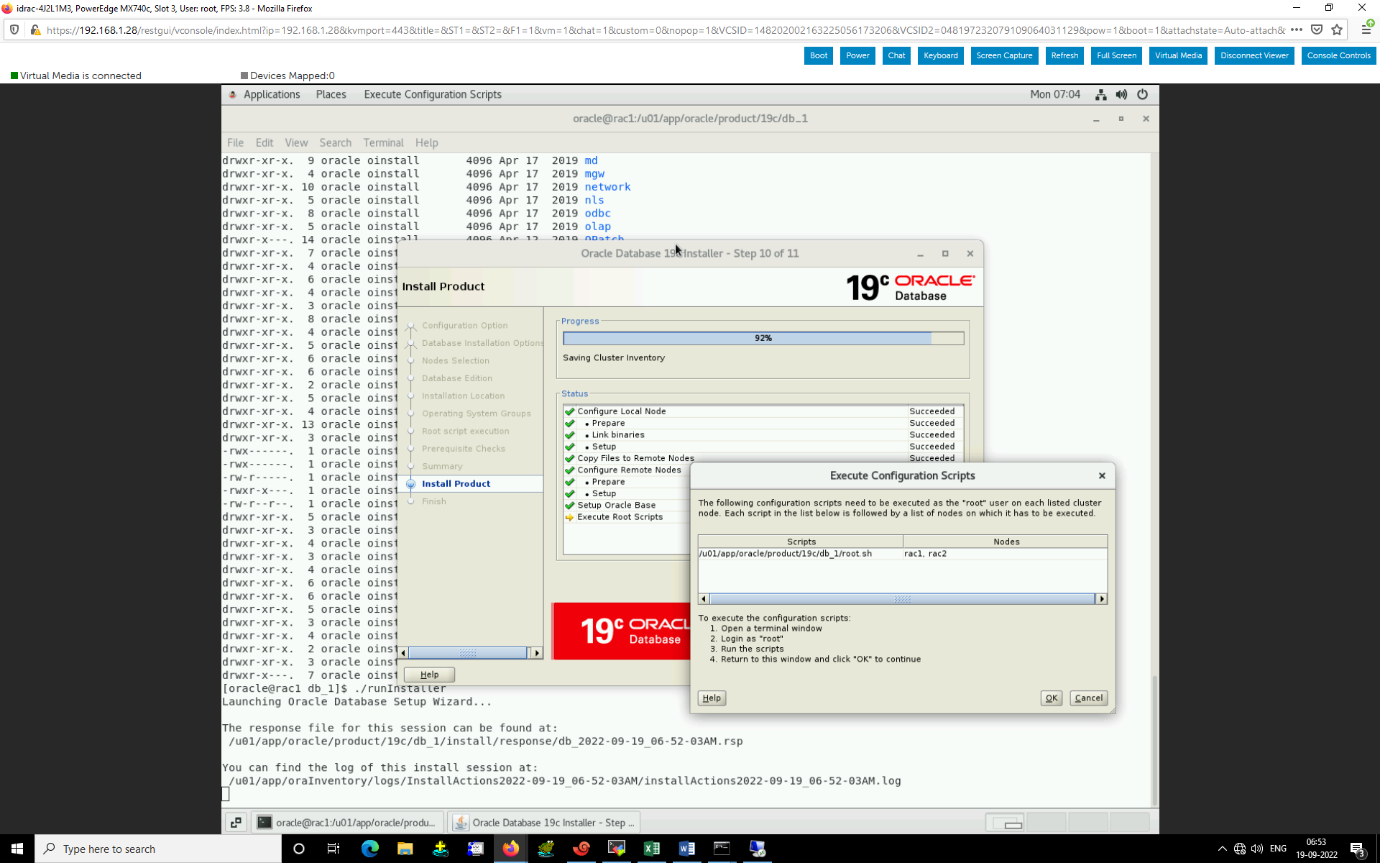The image size is (1380, 863).
Task: Click the scripts table horizontal scrollbar thumb
Action: click(902, 599)
